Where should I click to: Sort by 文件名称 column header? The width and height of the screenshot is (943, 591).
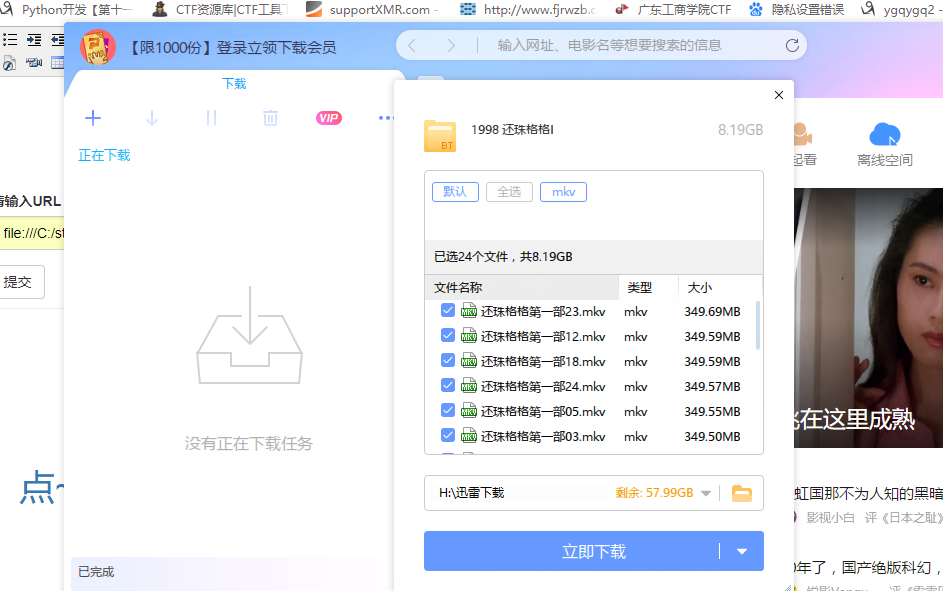[x=521, y=287]
